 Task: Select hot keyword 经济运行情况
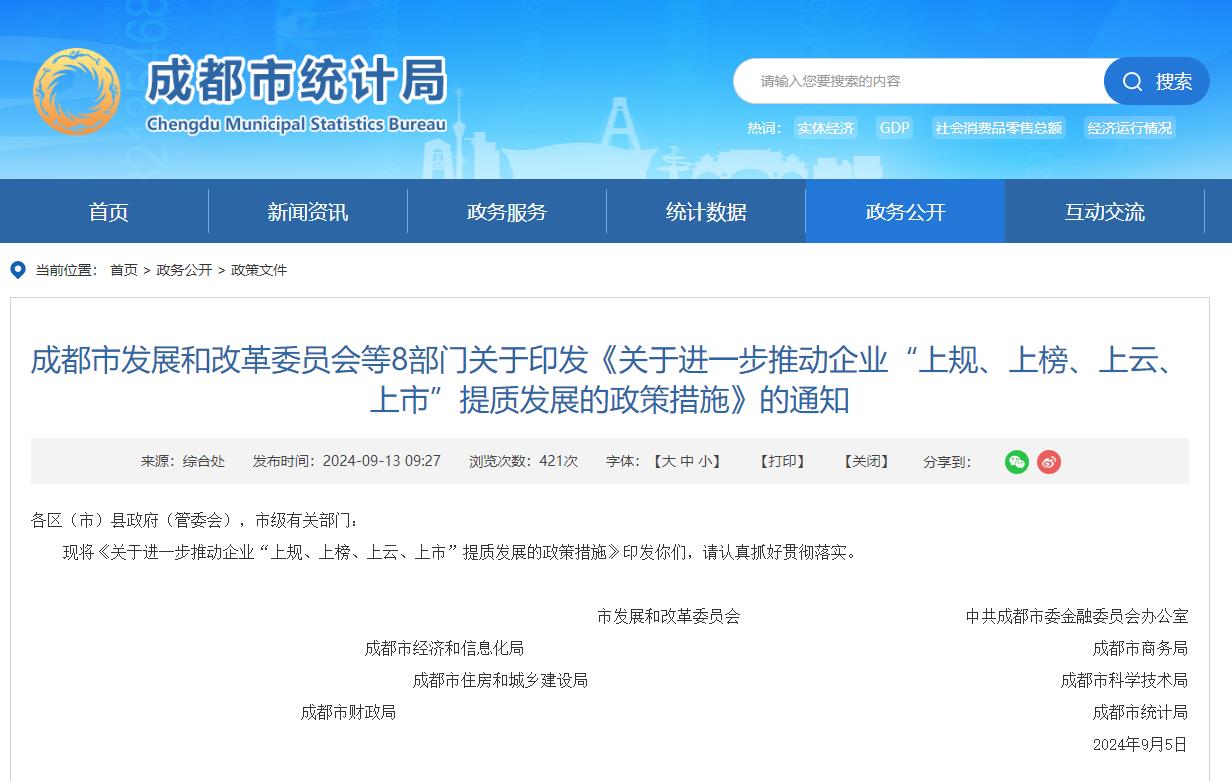click(1130, 128)
